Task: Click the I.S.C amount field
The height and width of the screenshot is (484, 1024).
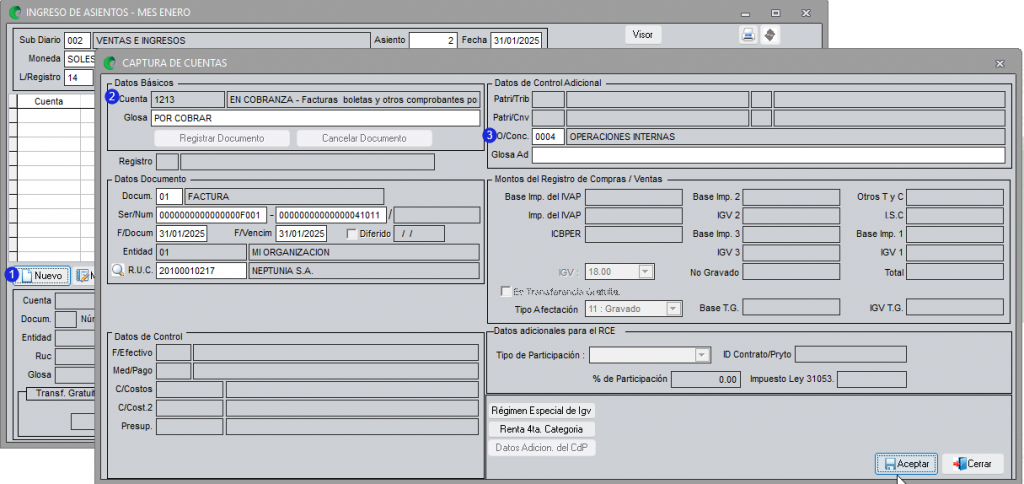Action: (955, 216)
